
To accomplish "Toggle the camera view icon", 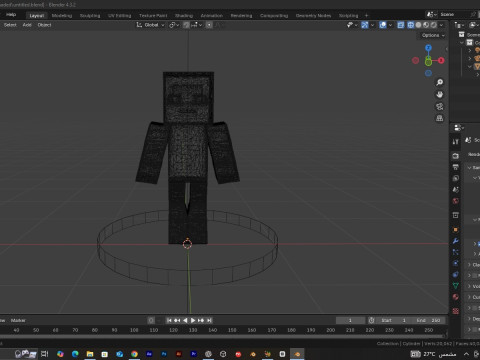I will pos(440,106).
